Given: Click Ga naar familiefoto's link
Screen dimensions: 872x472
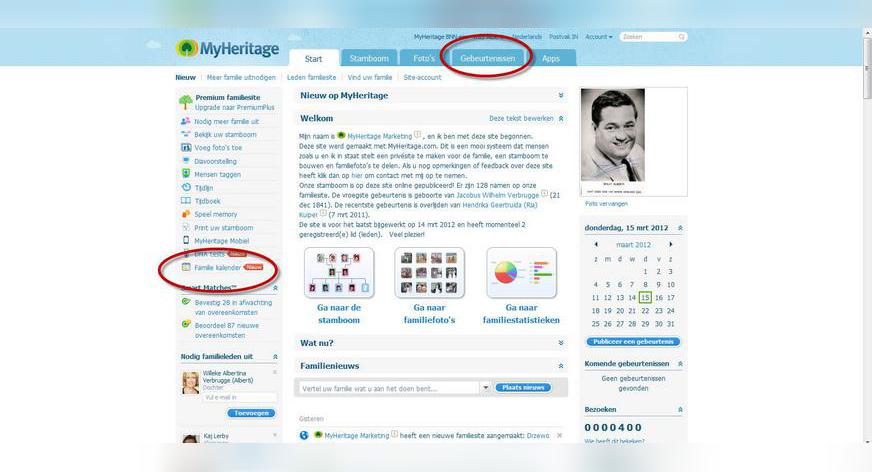Looking at the screenshot, I should [429, 314].
